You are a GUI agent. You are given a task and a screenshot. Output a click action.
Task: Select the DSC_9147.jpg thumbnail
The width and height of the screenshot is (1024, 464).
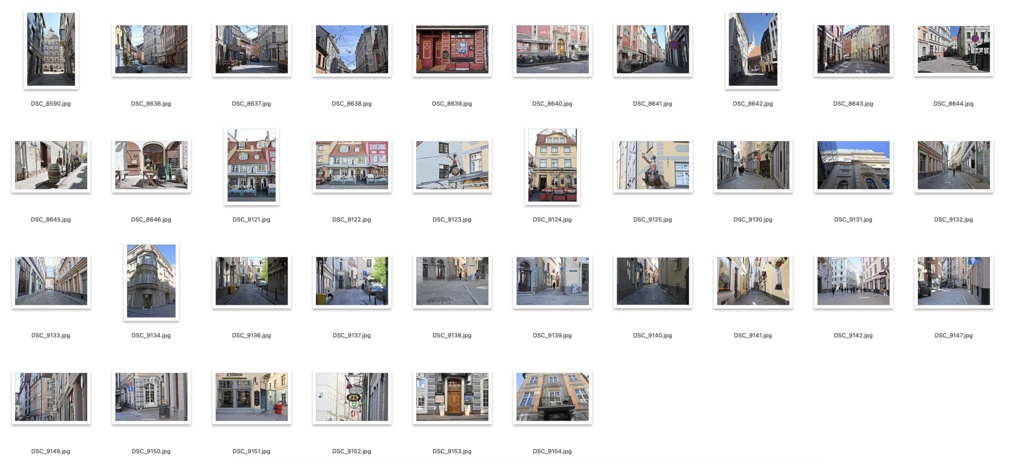coord(953,281)
